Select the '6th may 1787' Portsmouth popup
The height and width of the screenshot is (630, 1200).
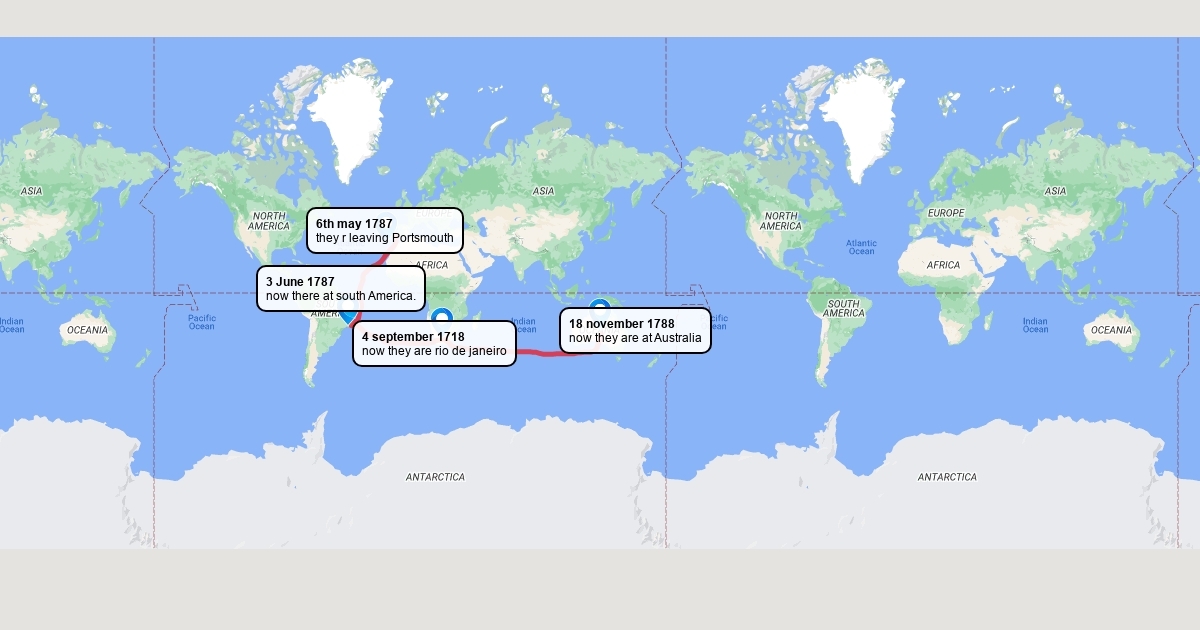(x=384, y=231)
